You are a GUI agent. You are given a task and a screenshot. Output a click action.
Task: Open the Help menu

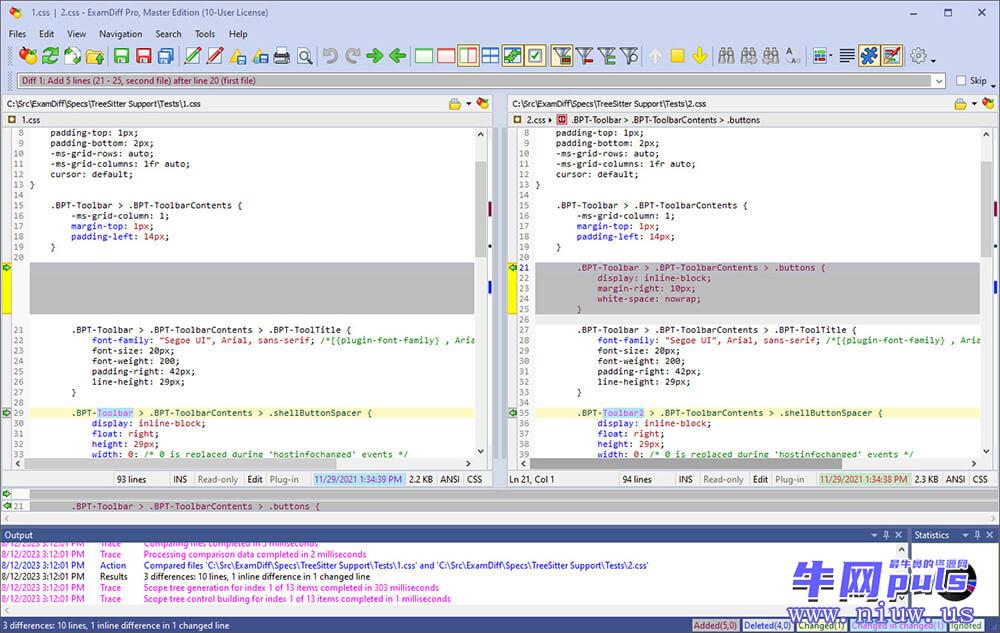pos(238,34)
